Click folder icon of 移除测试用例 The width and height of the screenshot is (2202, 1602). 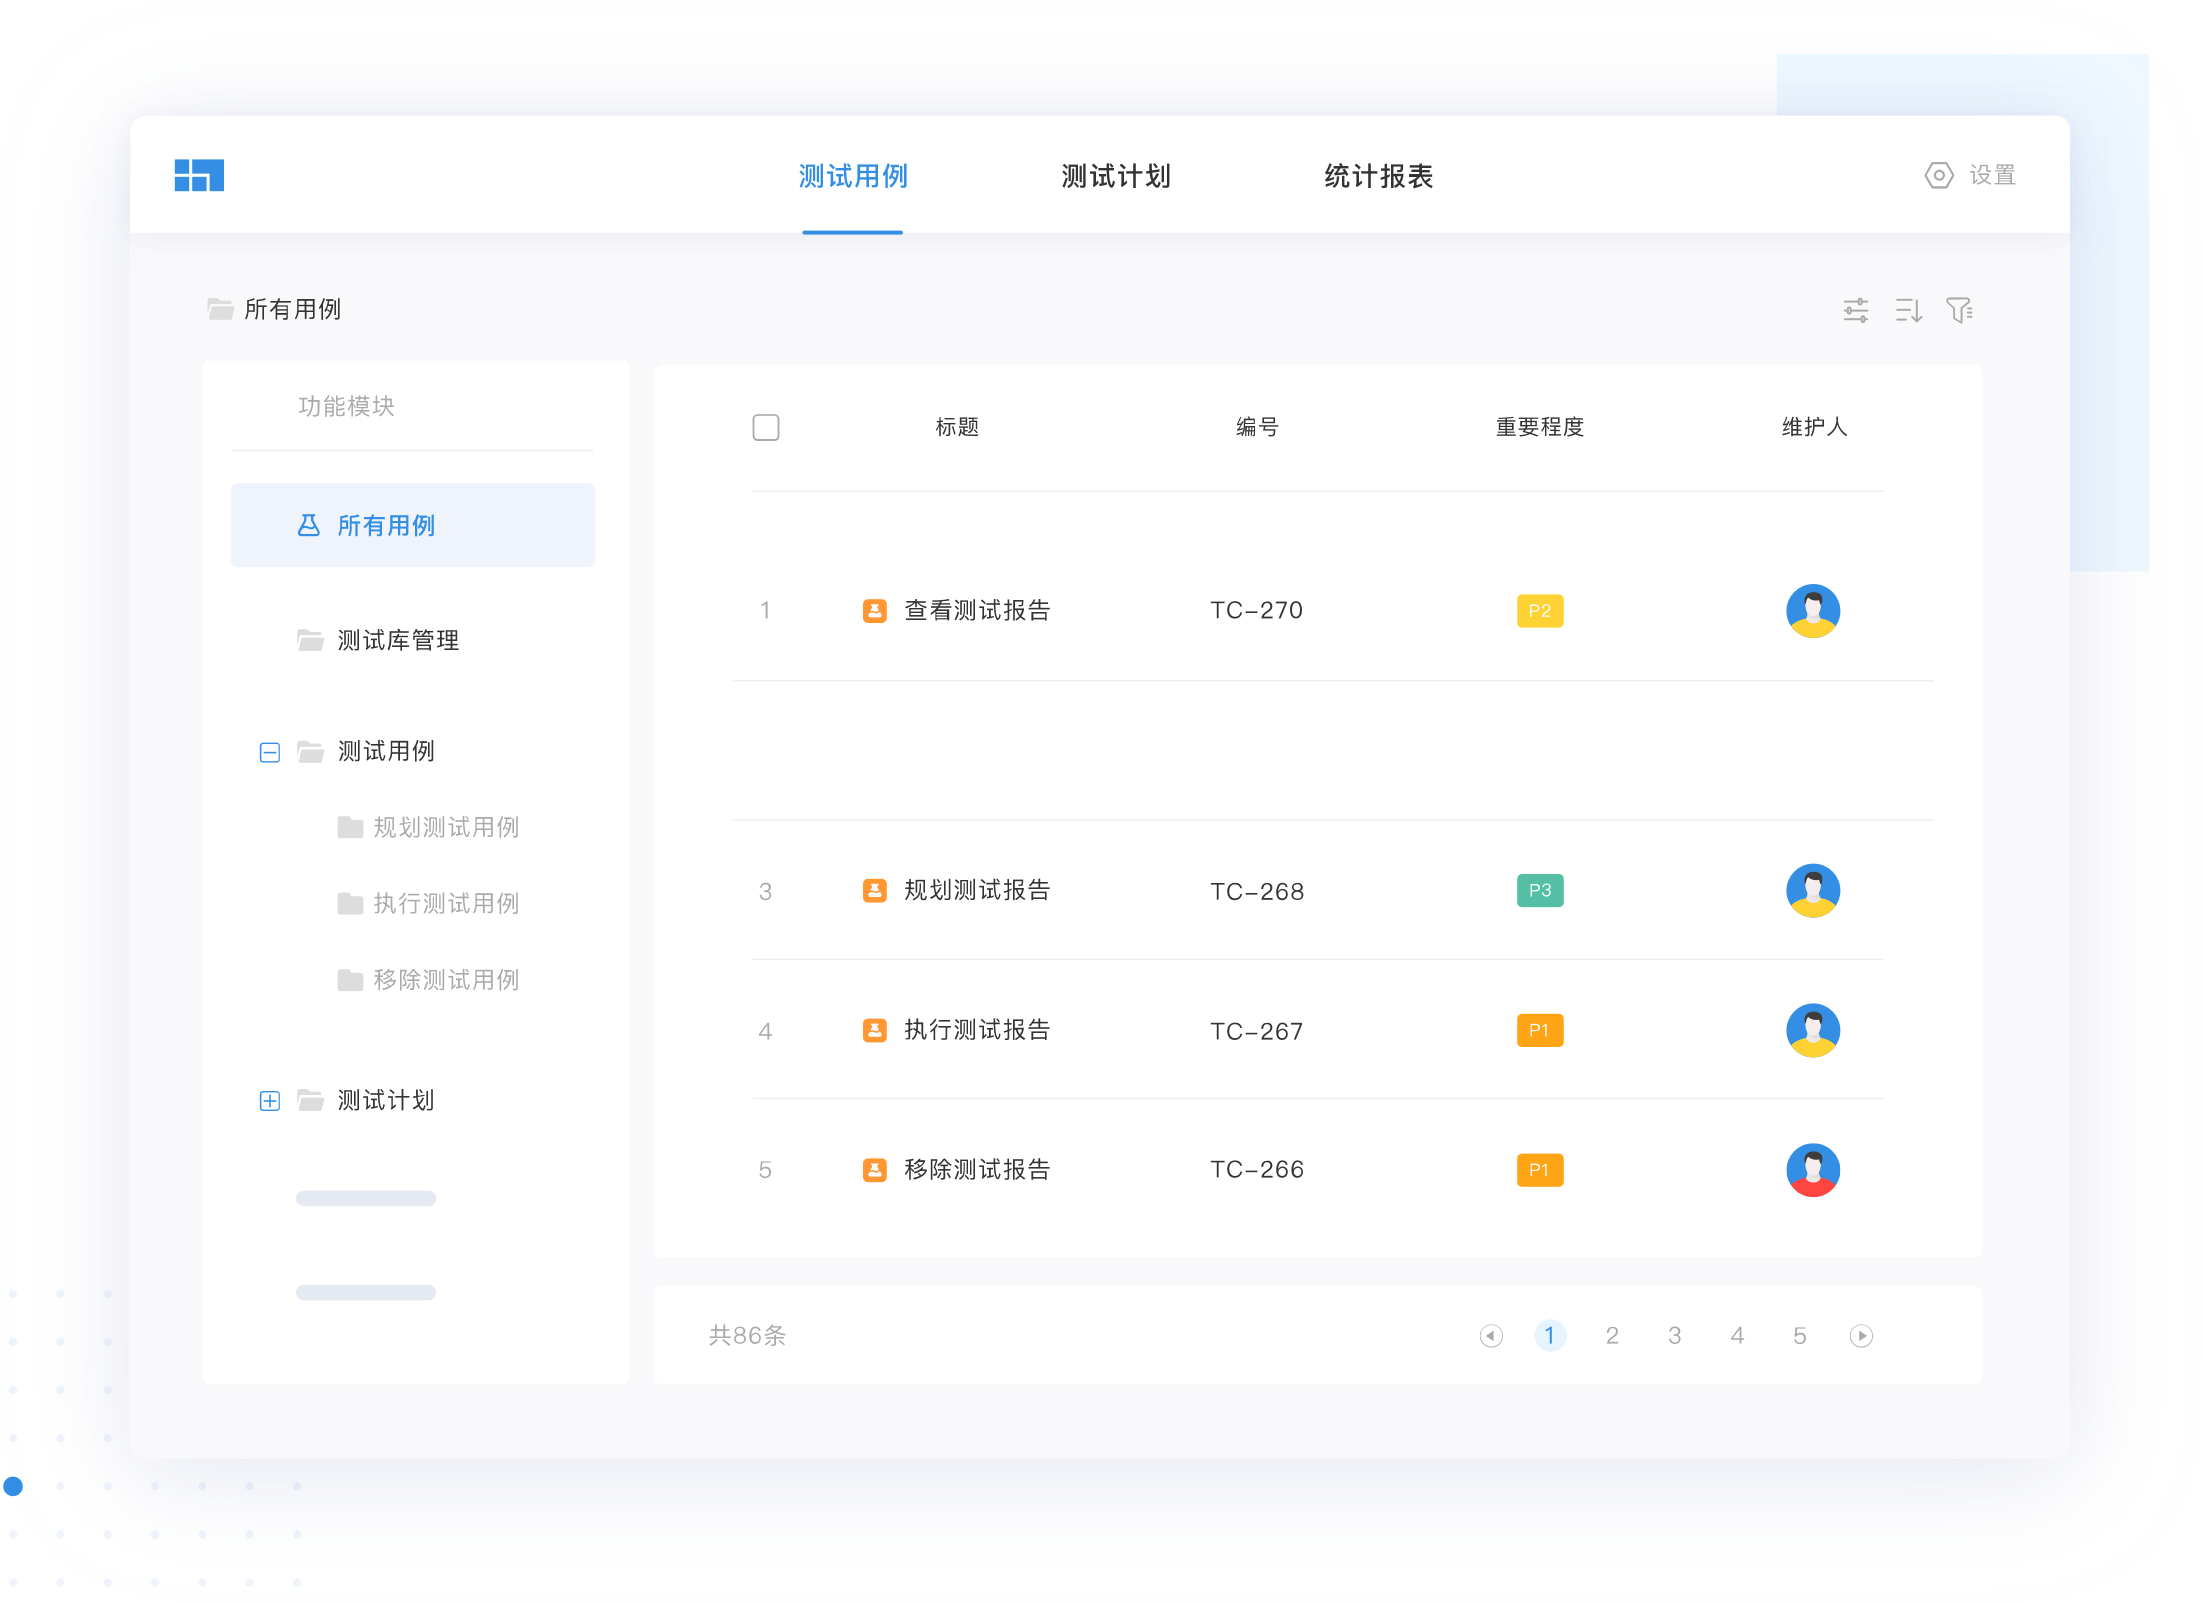350,979
